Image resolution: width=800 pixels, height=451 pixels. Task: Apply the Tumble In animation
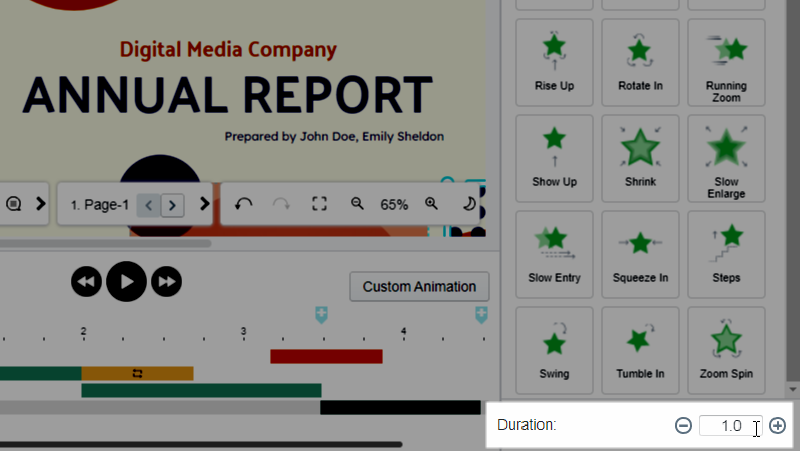640,350
